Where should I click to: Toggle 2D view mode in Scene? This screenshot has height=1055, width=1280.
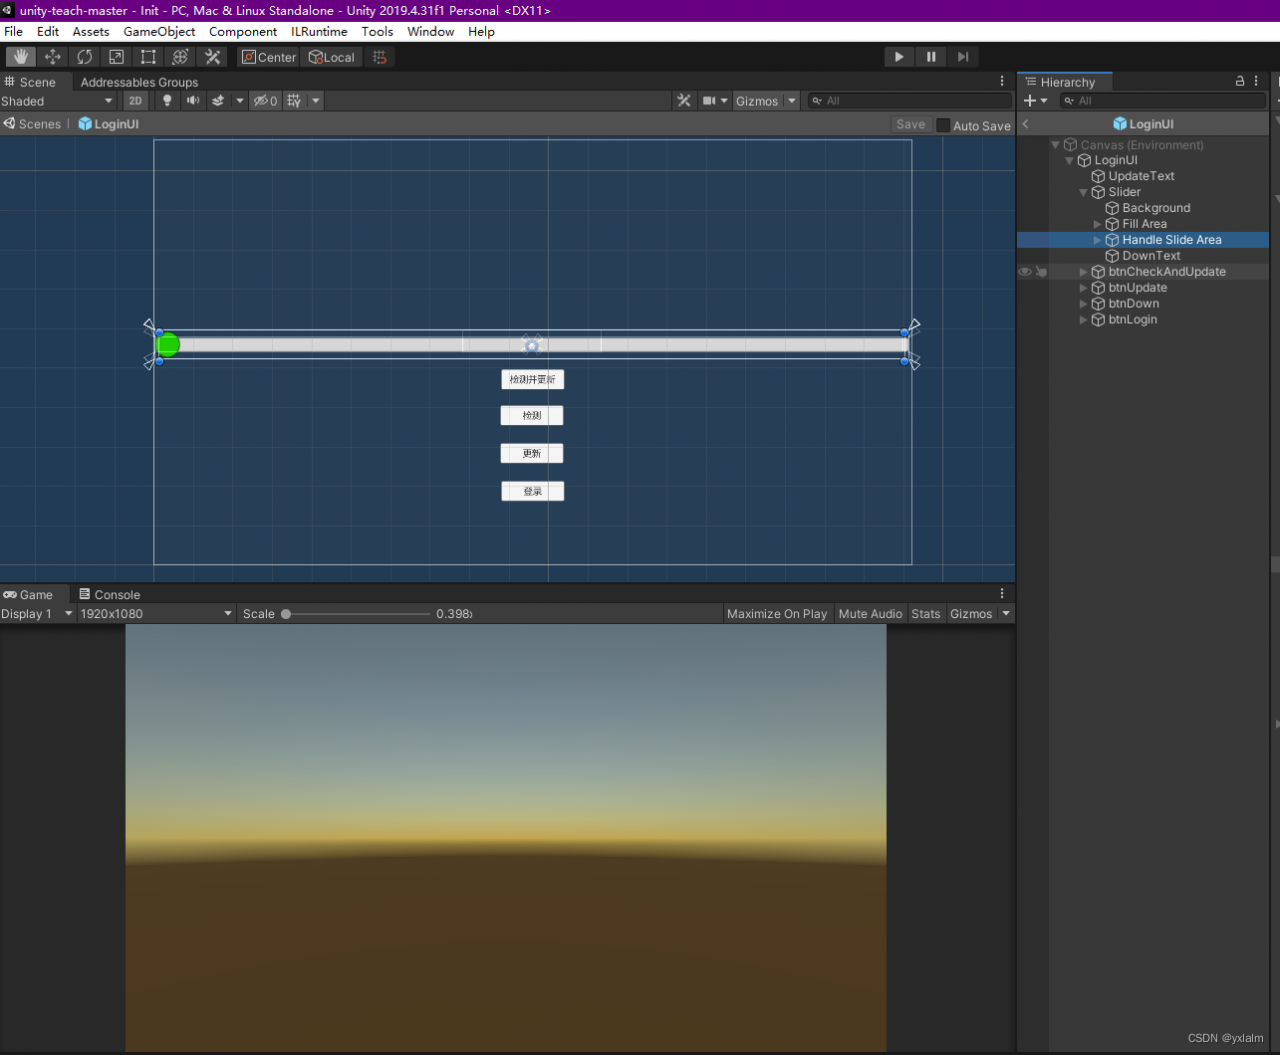[135, 101]
